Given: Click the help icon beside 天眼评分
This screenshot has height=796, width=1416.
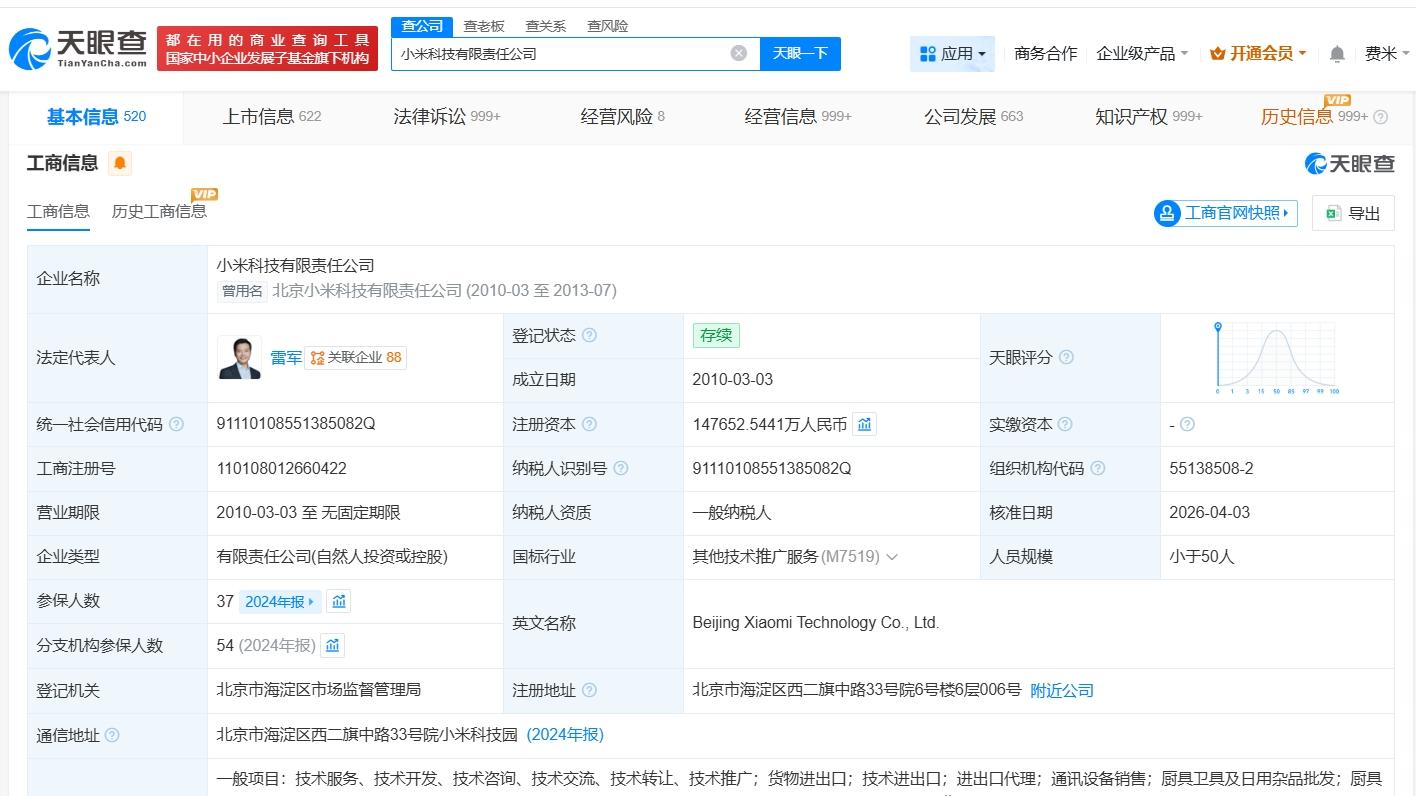Looking at the screenshot, I should tap(1067, 357).
